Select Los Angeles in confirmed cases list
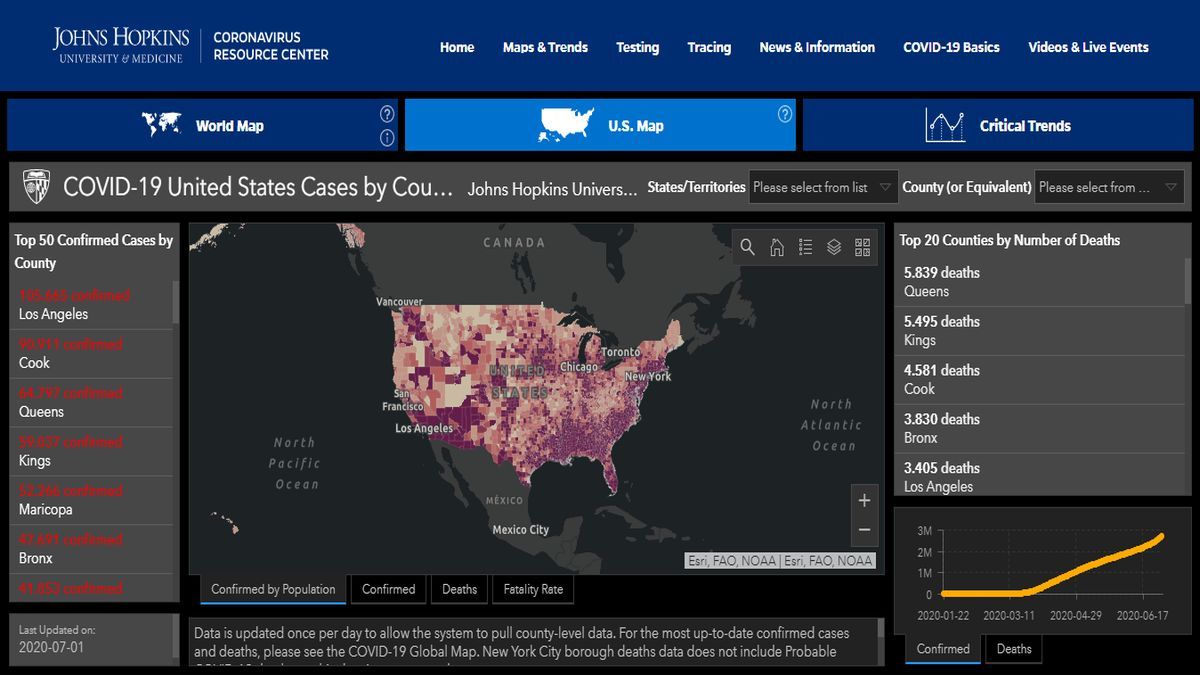Image resolution: width=1200 pixels, height=675 pixels. coord(91,304)
